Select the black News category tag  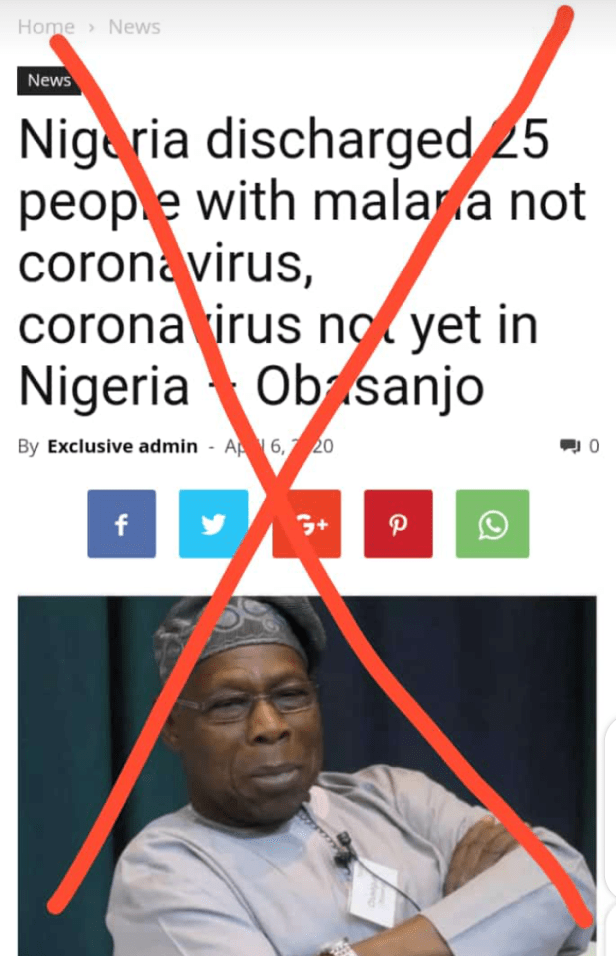click(x=49, y=80)
